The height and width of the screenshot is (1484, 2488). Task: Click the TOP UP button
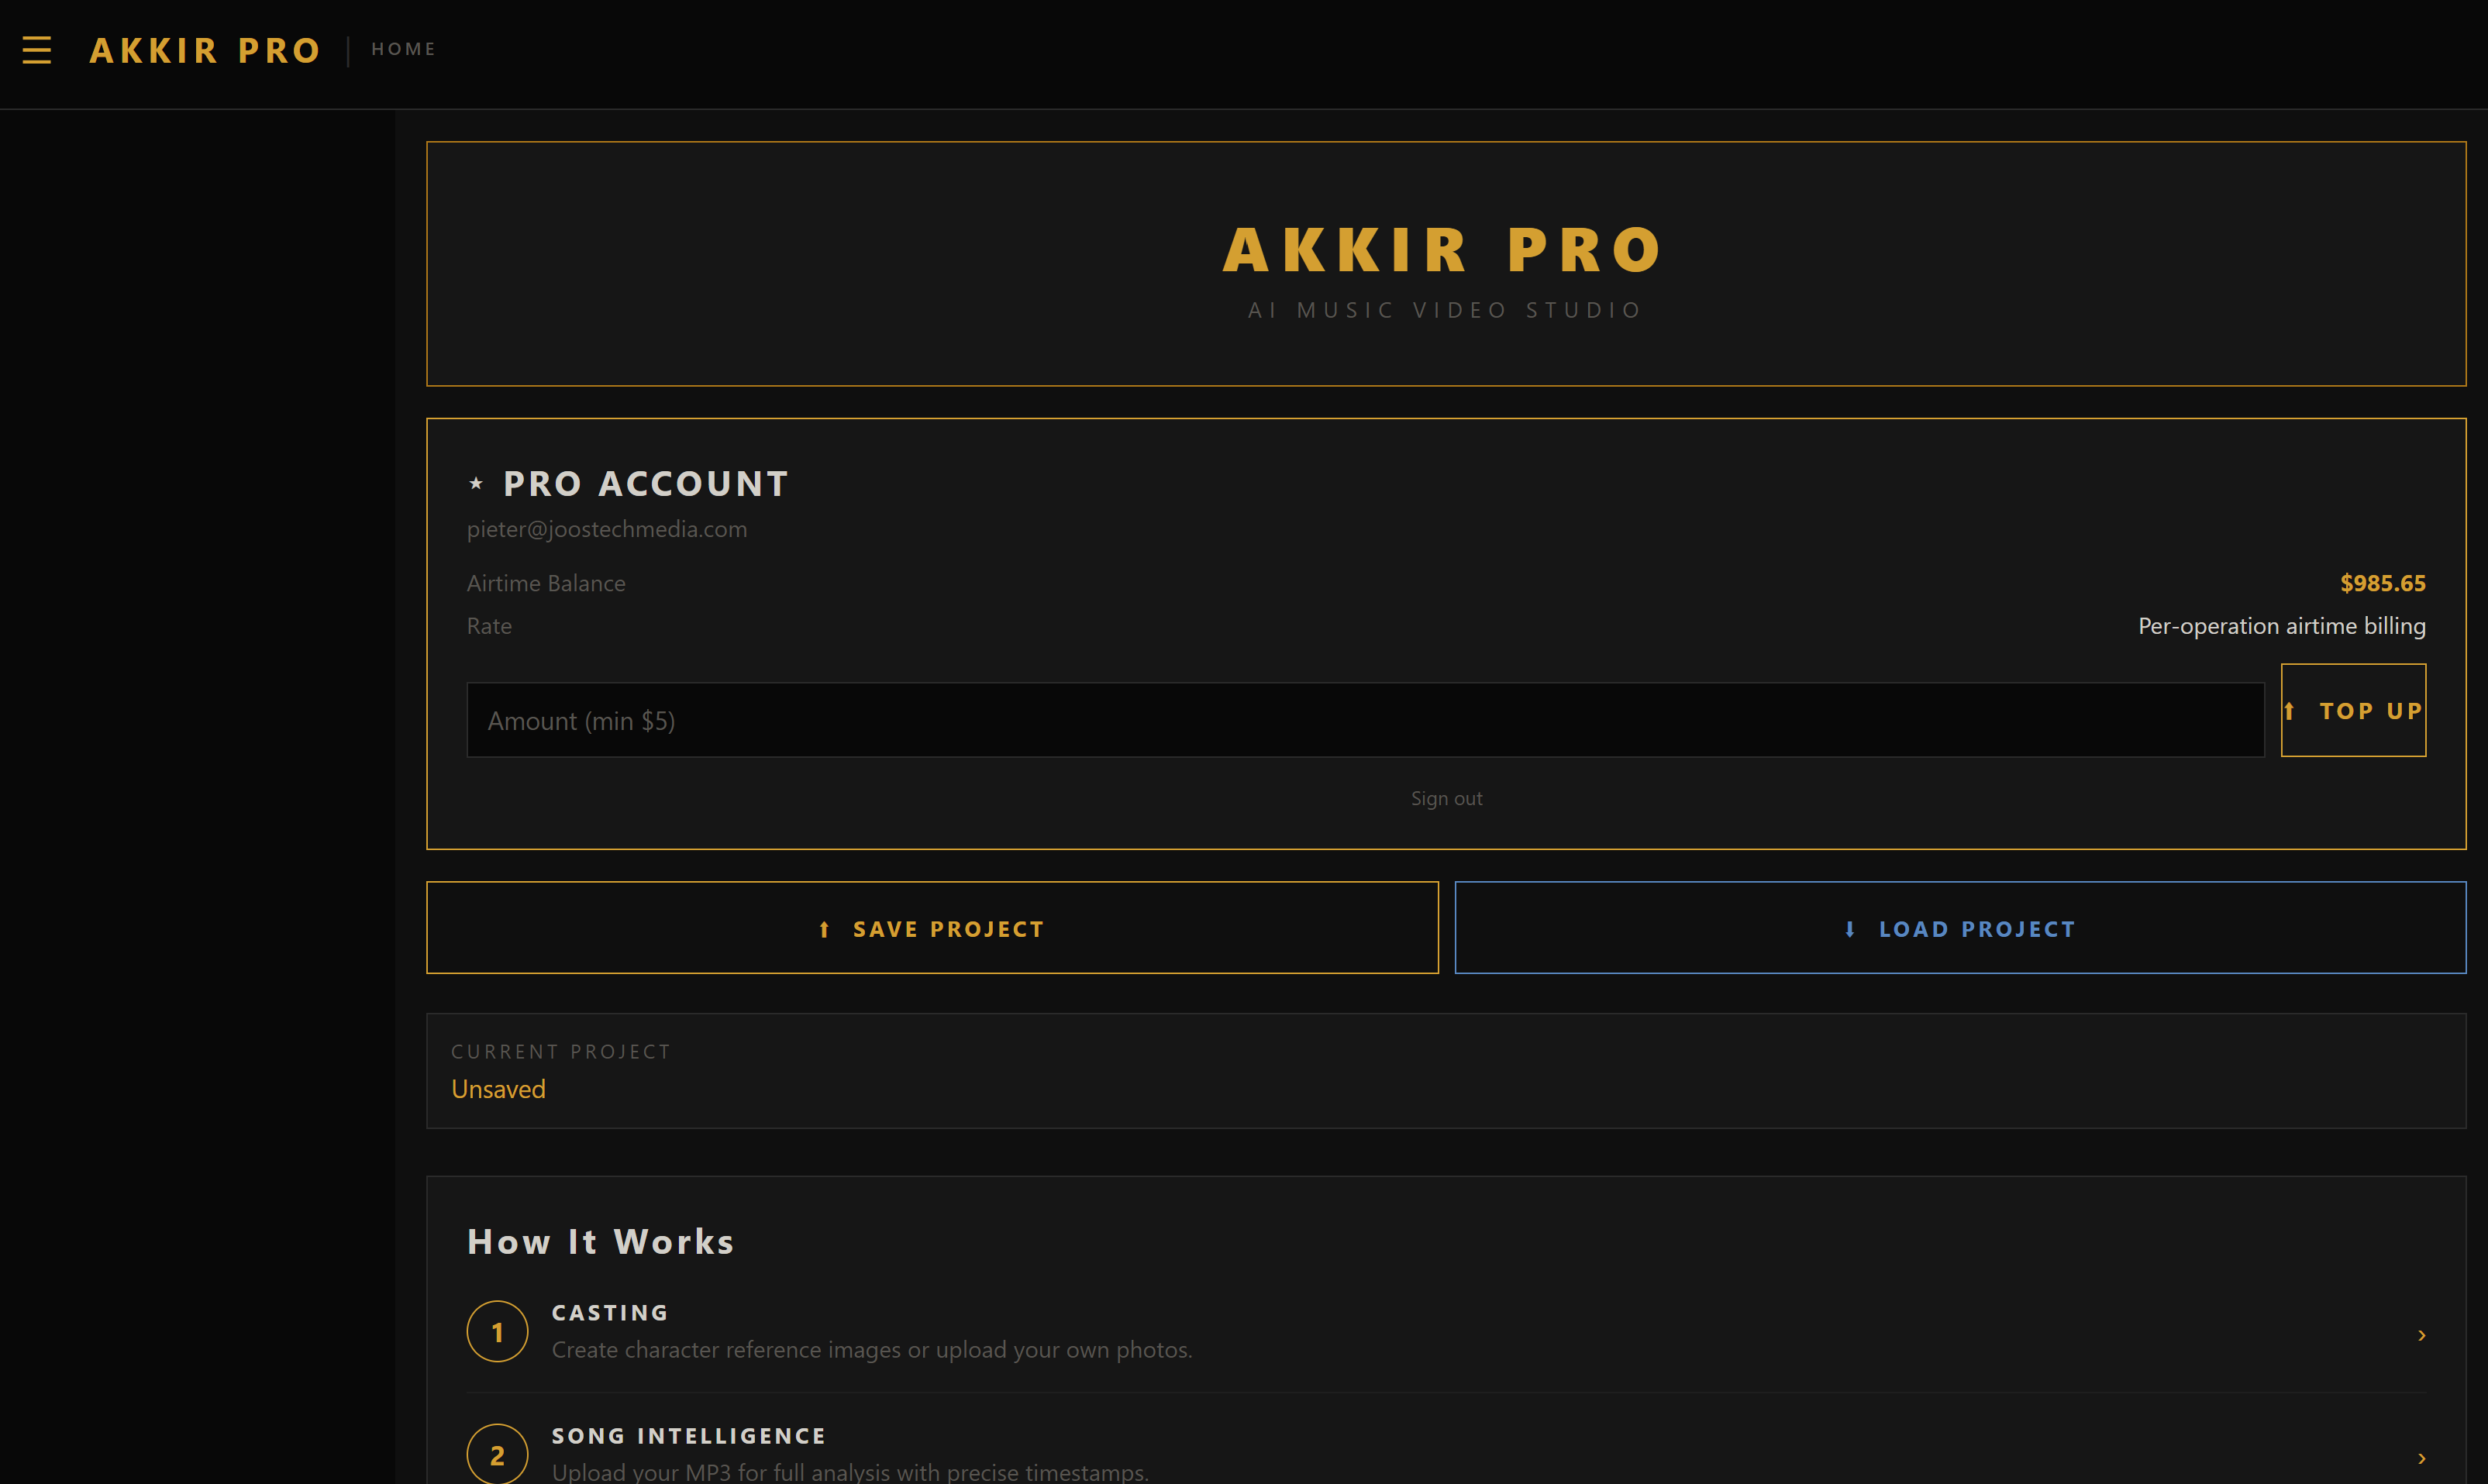click(2353, 710)
